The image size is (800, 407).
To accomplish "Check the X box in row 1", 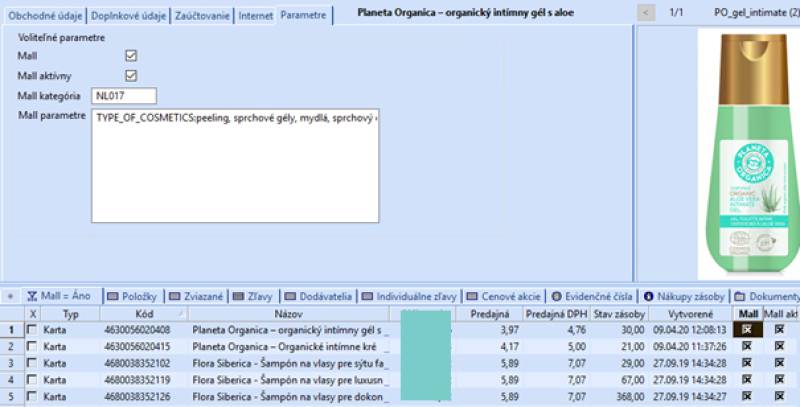I will pyautogui.click(x=32, y=330).
